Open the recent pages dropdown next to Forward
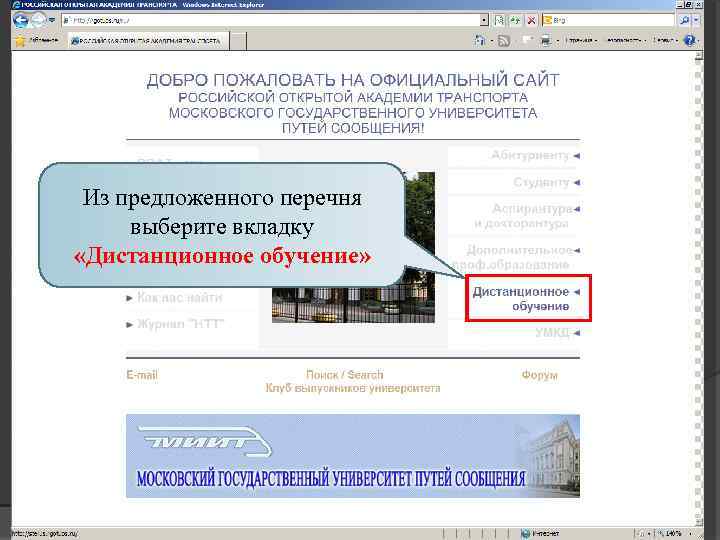Screen dimensions: 720x540 click(51, 20)
